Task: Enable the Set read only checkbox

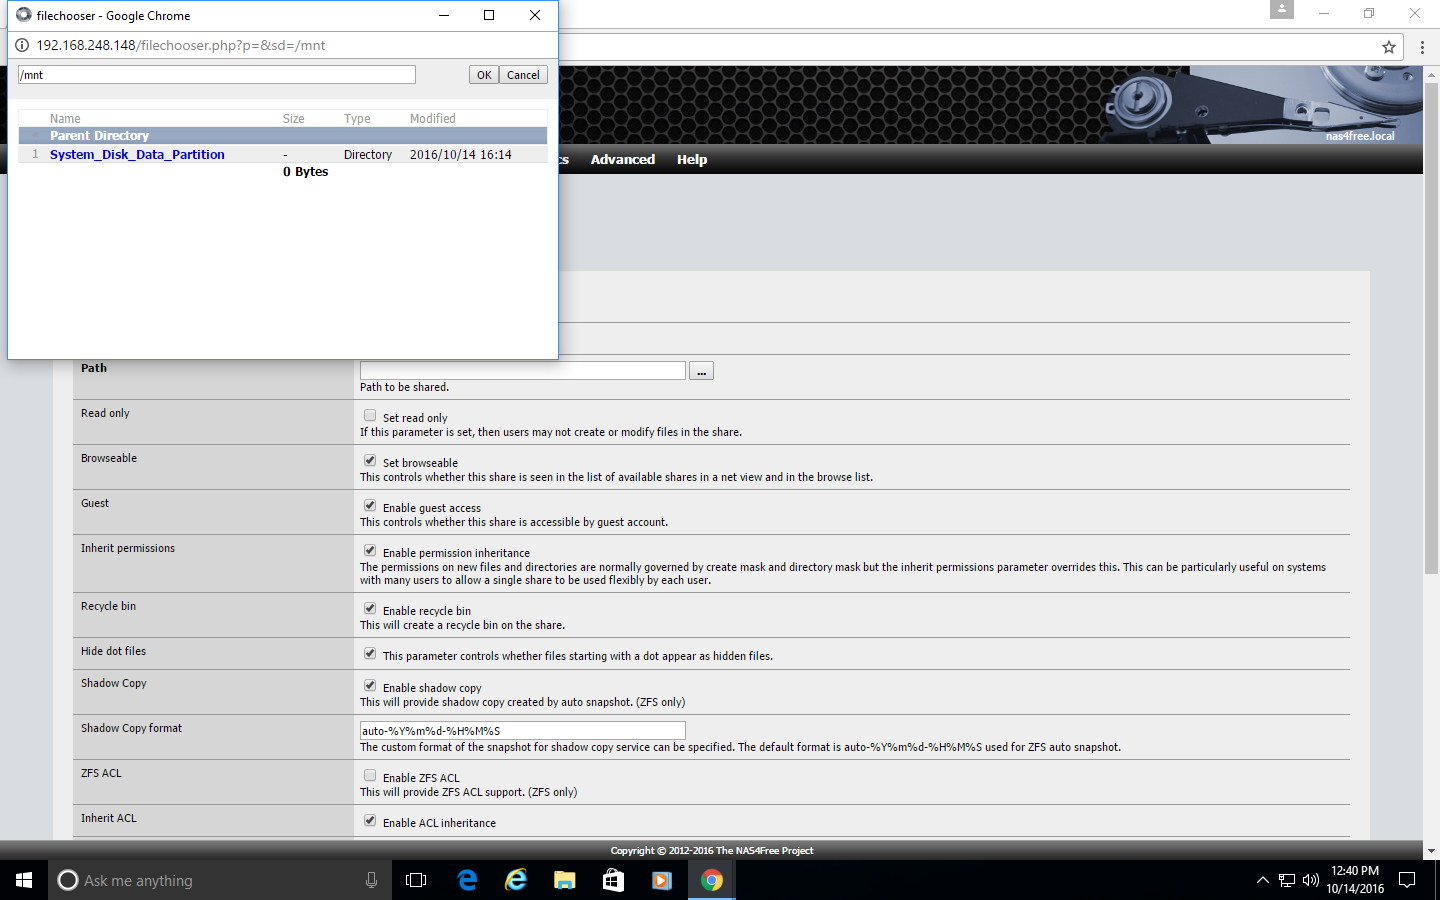Action: 370,416
